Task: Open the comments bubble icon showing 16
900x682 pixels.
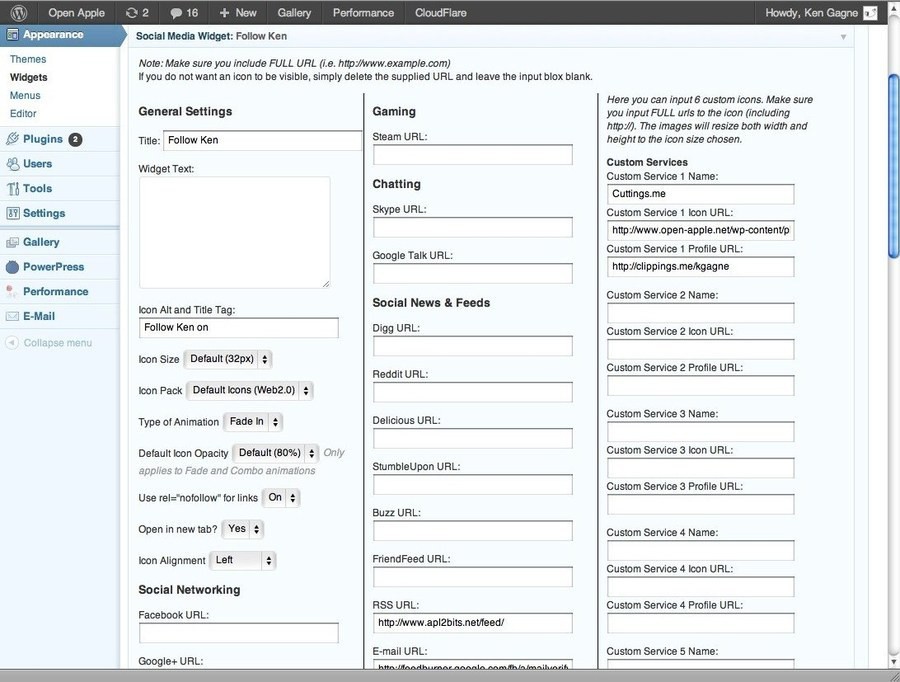Action: pyautogui.click(x=176, y=13)
